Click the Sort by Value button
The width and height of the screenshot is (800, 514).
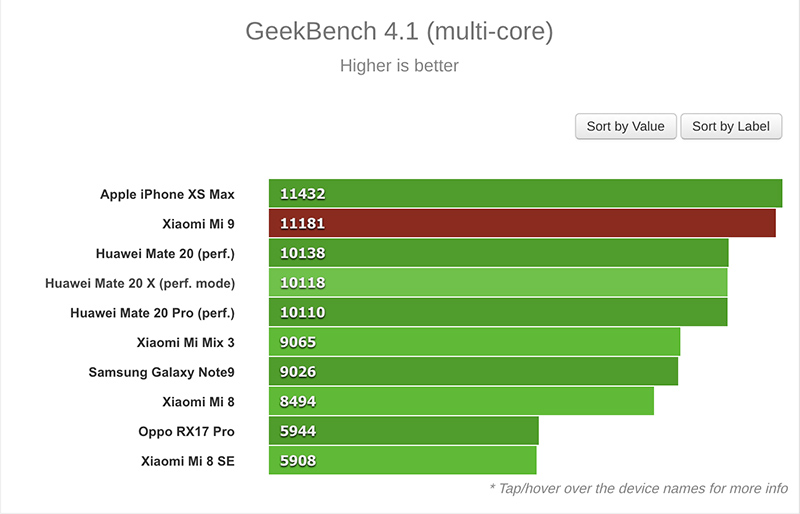(x=625, y=126)
